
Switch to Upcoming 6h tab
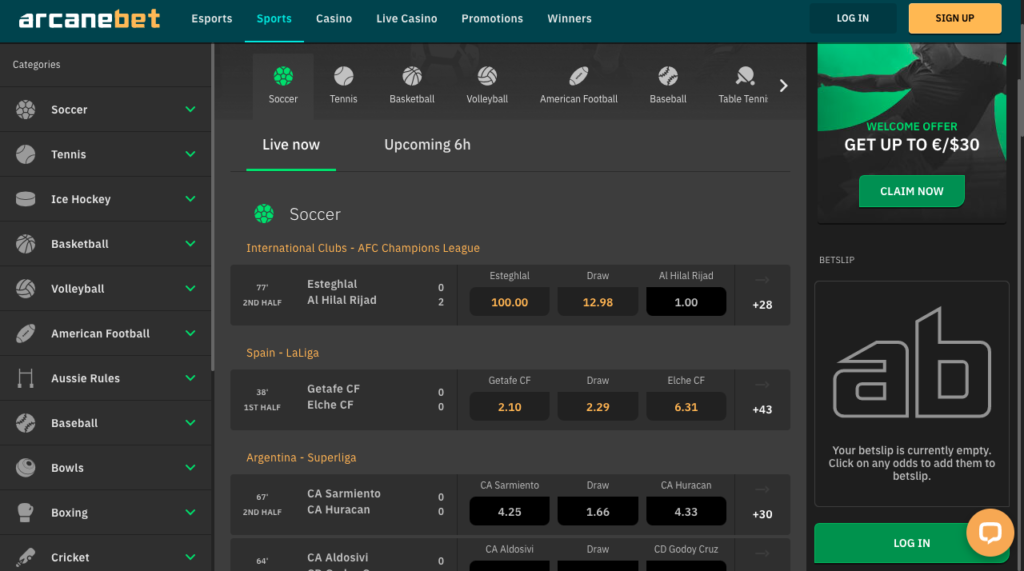point(427,145)
